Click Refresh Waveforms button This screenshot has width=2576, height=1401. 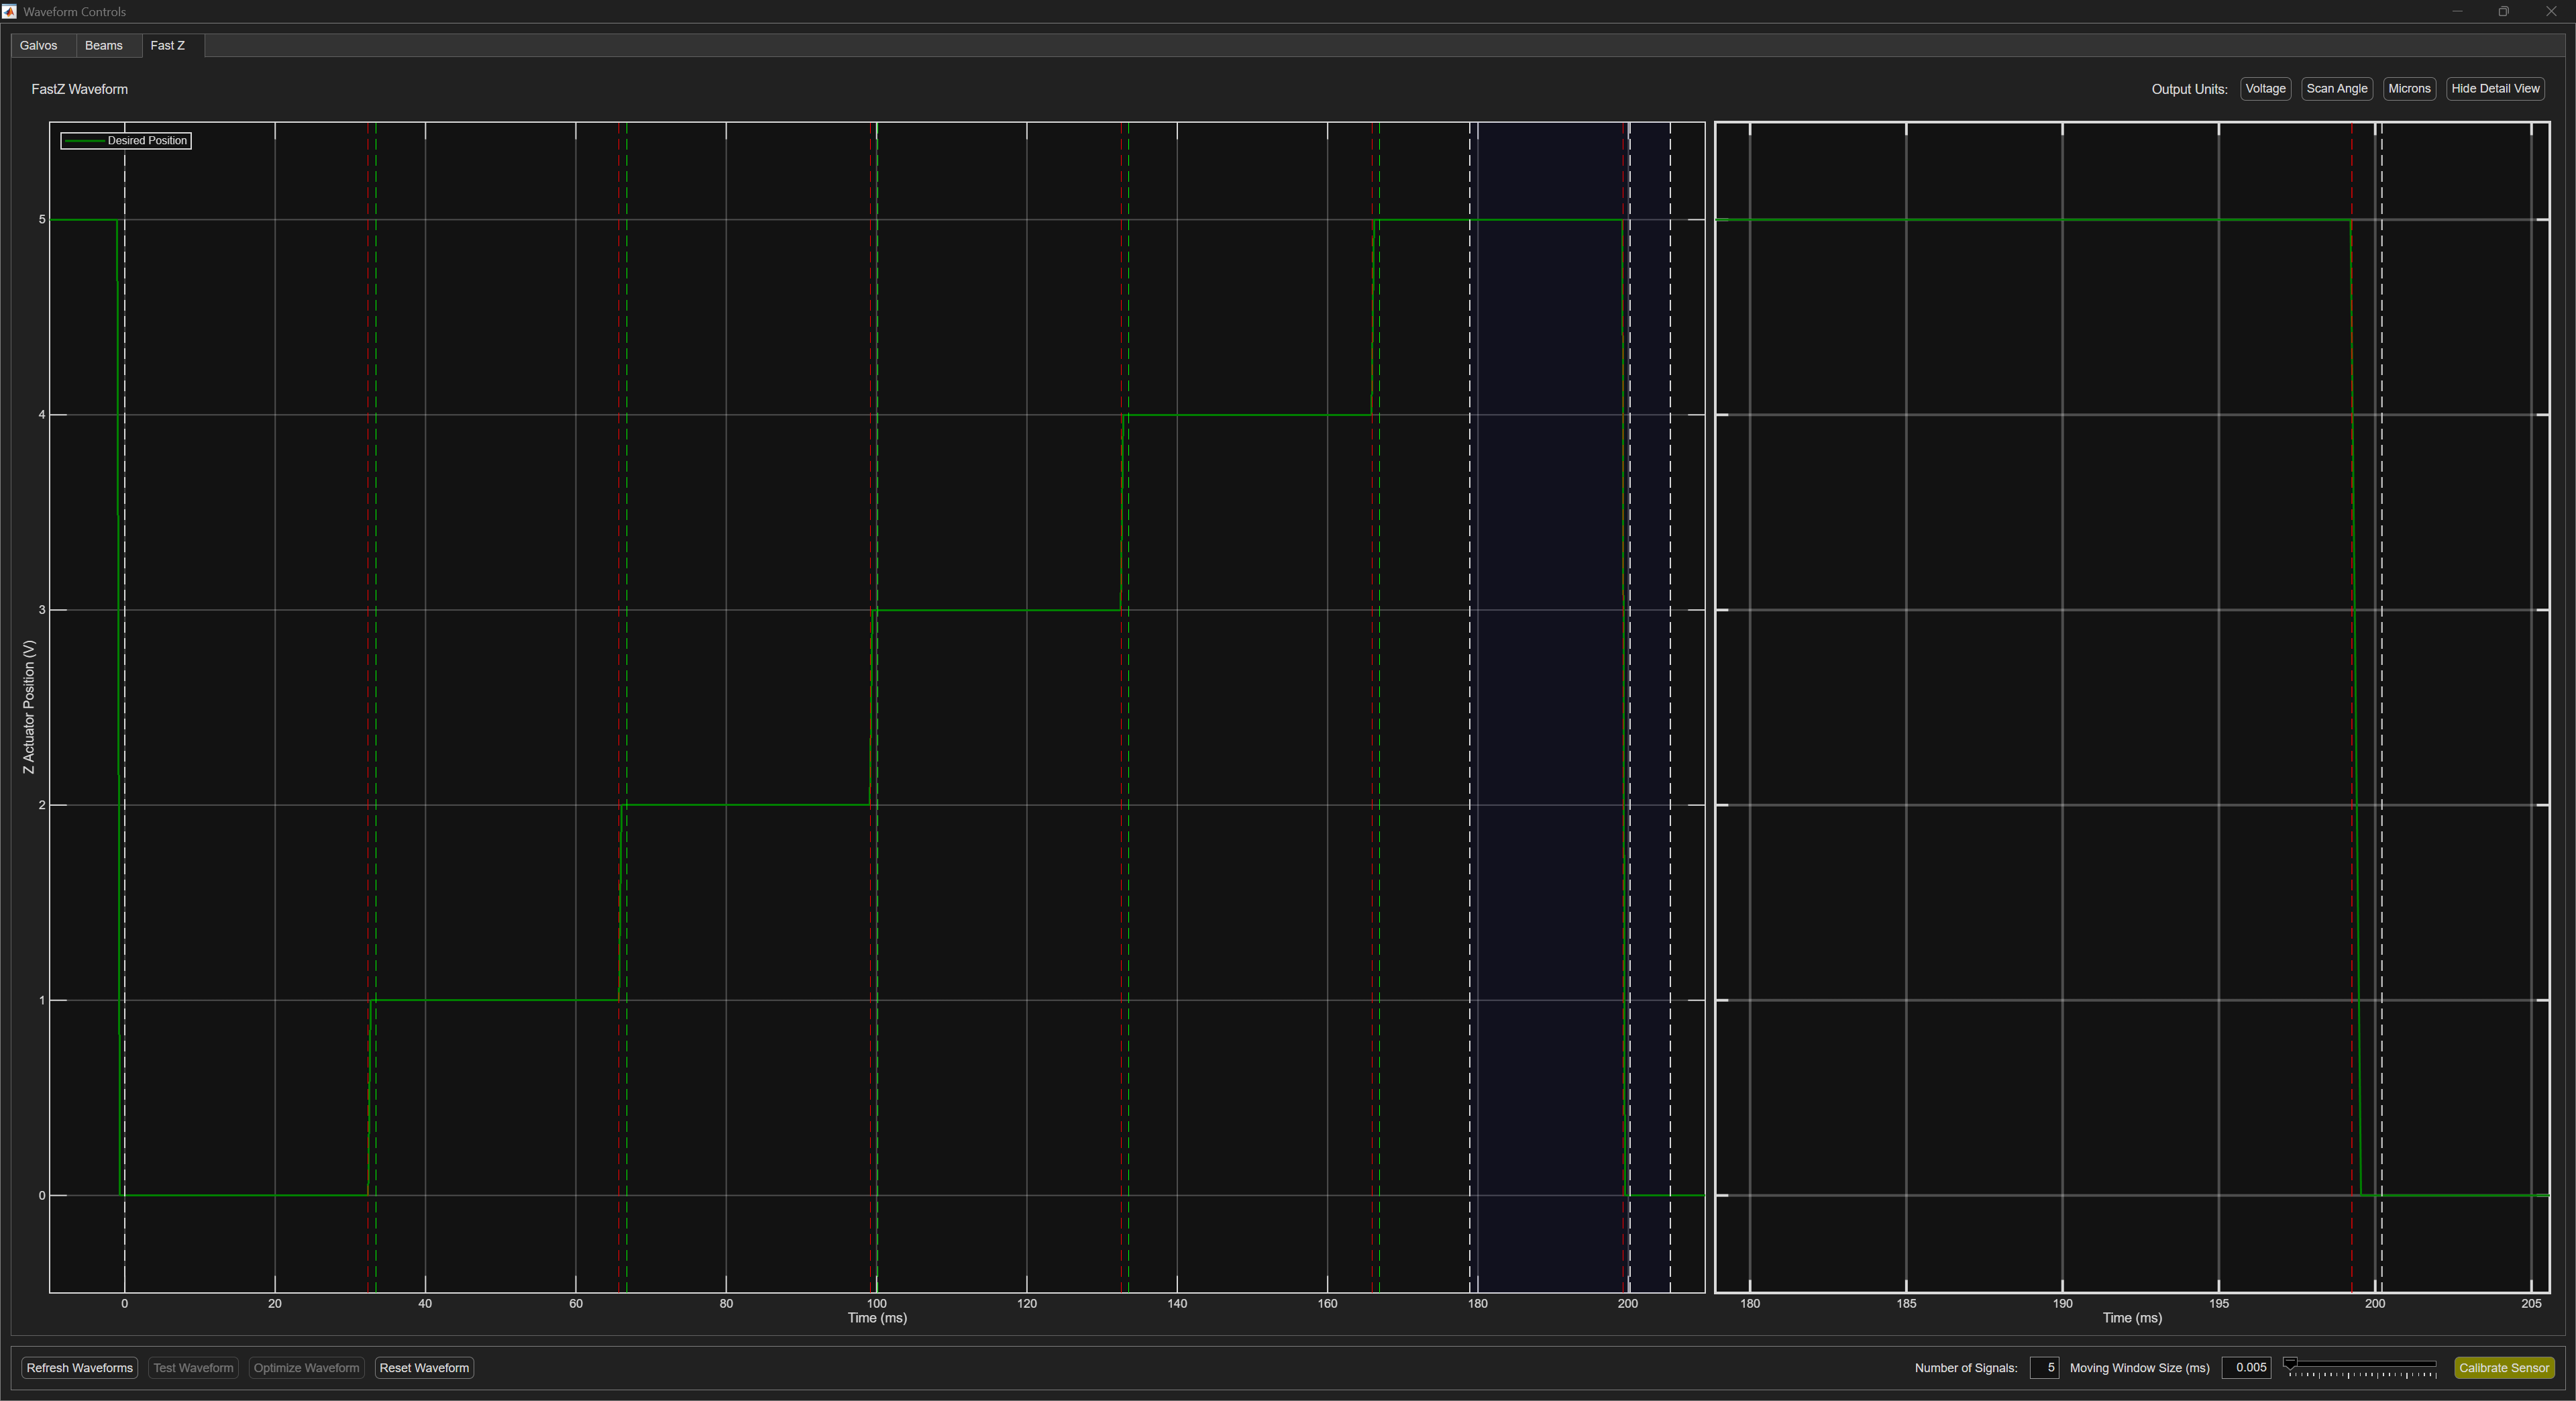pos(80,1368)
